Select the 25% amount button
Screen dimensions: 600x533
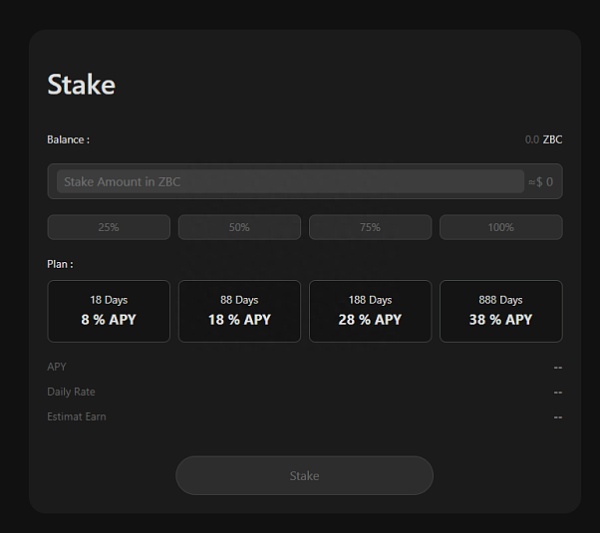click(x=108, y=227)
